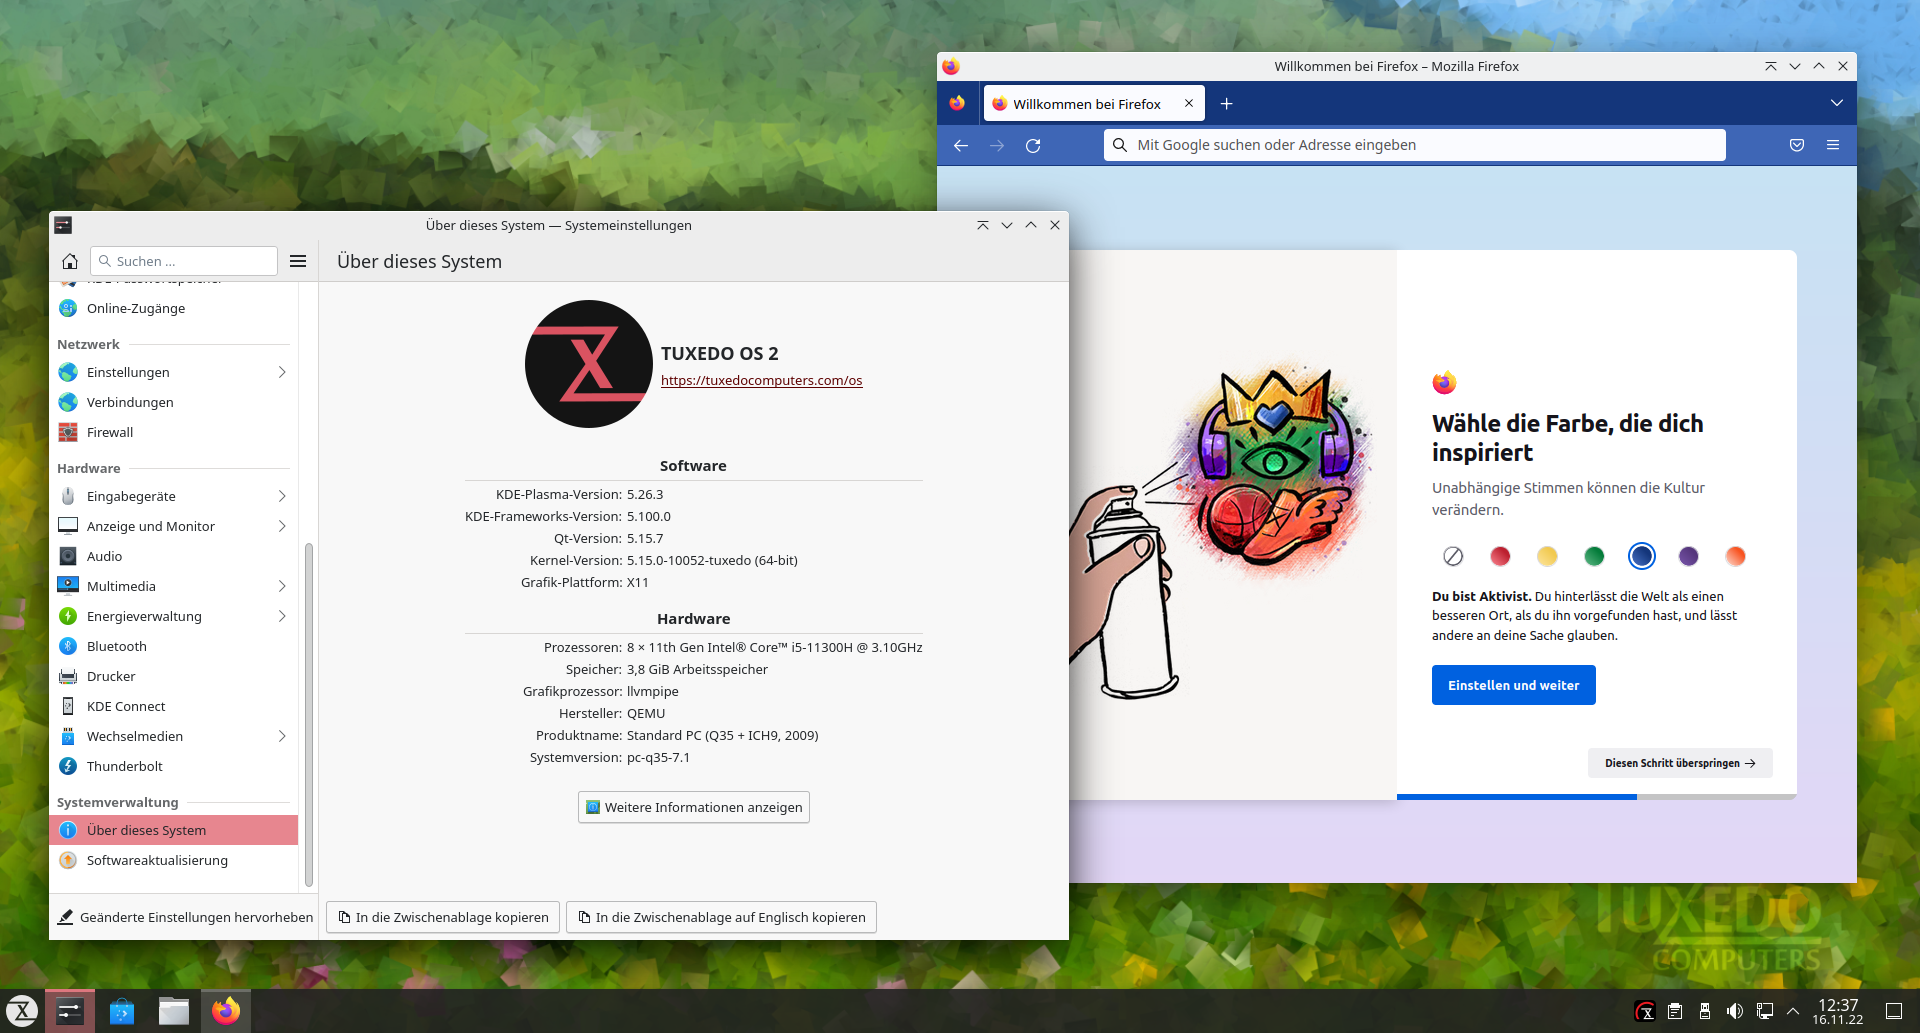The width and height of the screenshot is (1920, 1033).
Task: Open a new tab in Firefox
Action: pyautogui.click(x=1227, y=104)
